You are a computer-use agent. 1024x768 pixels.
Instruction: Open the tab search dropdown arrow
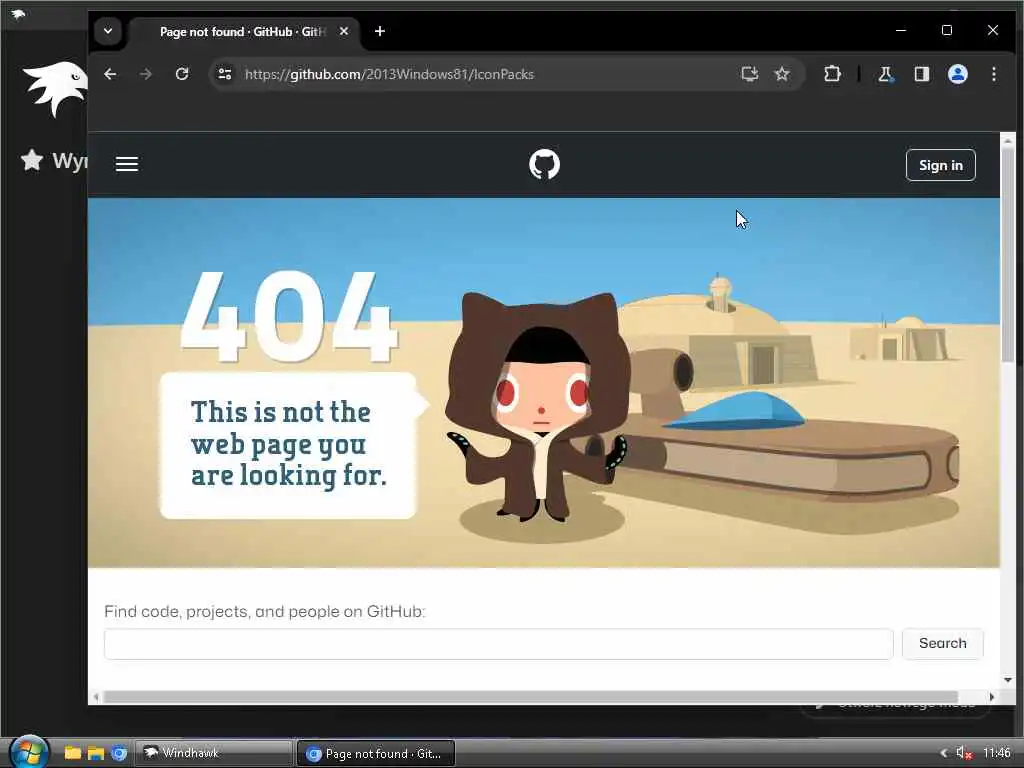[108, 31]
